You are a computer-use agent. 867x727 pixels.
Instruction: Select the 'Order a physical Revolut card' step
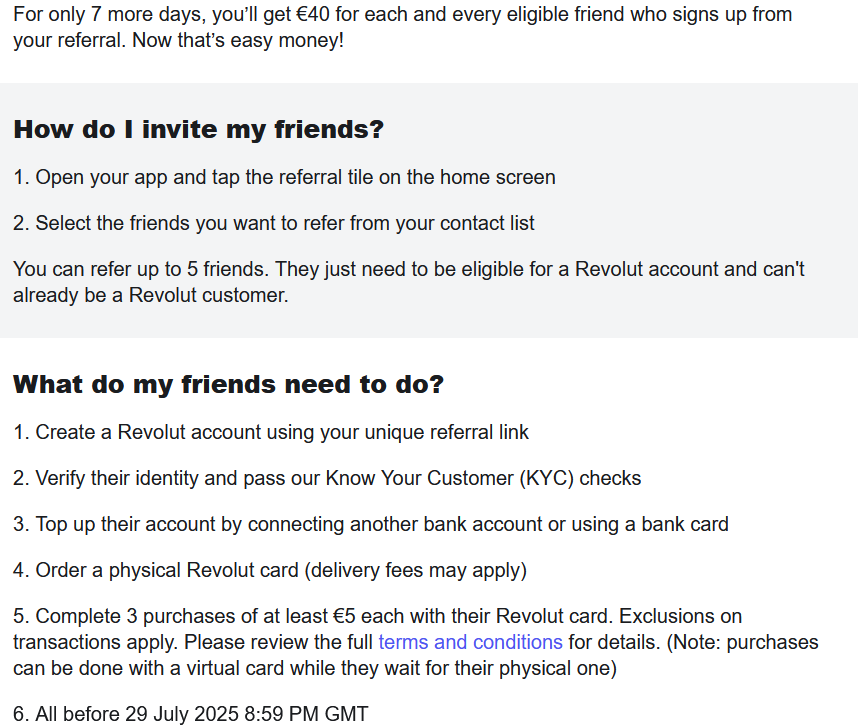click(x=270, y=570)
